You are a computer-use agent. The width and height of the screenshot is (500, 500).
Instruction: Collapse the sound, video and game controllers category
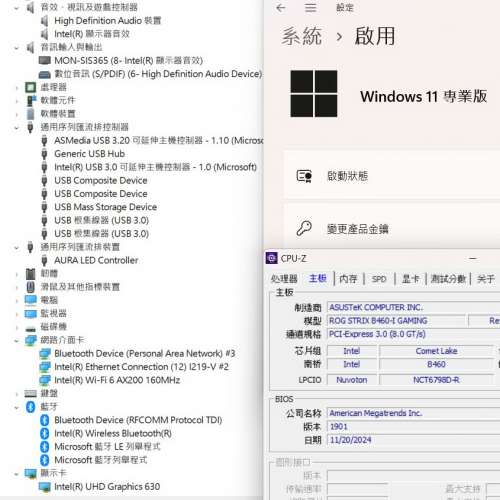16,8
